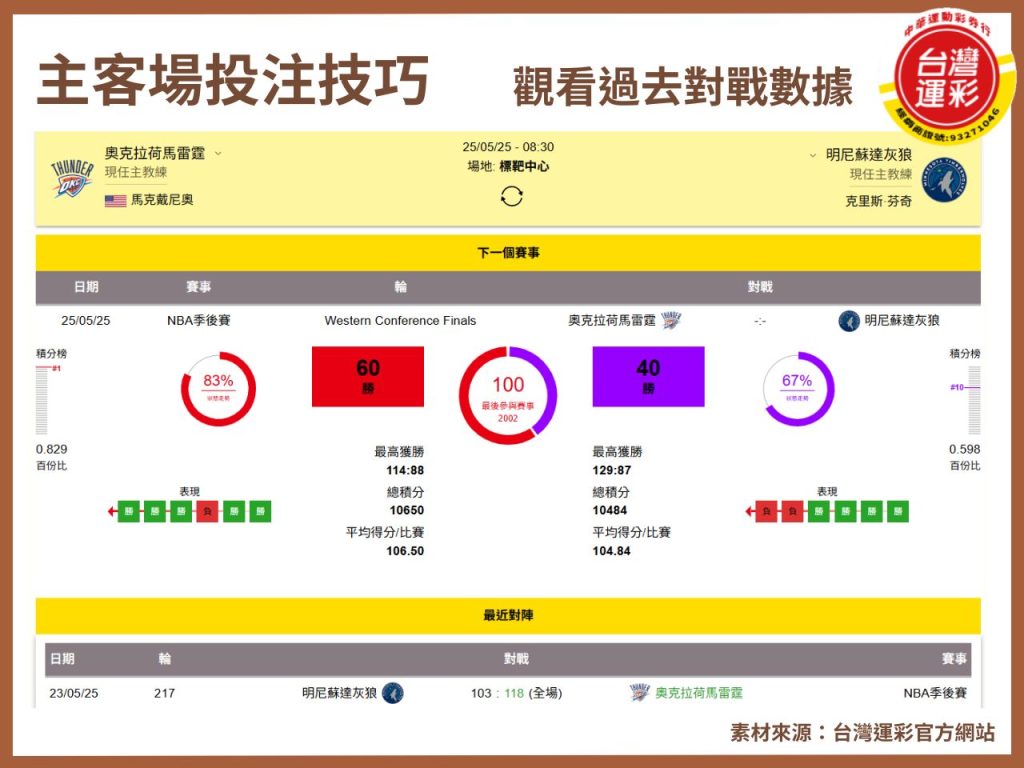Click the total points value 10484
Viewport: 1024px width, 768px height.
pos(610,510)
